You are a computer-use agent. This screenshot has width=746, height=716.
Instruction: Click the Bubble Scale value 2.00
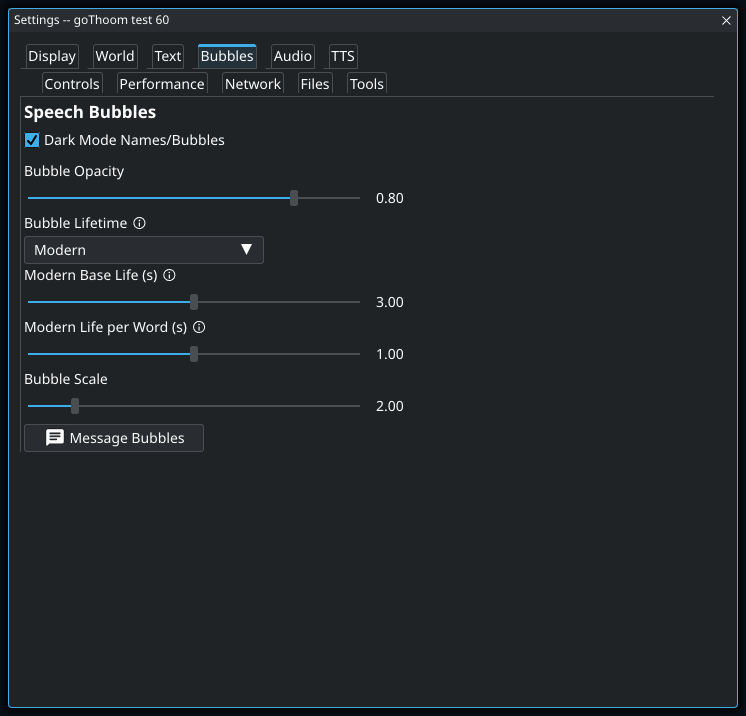[x=389, y=406]
